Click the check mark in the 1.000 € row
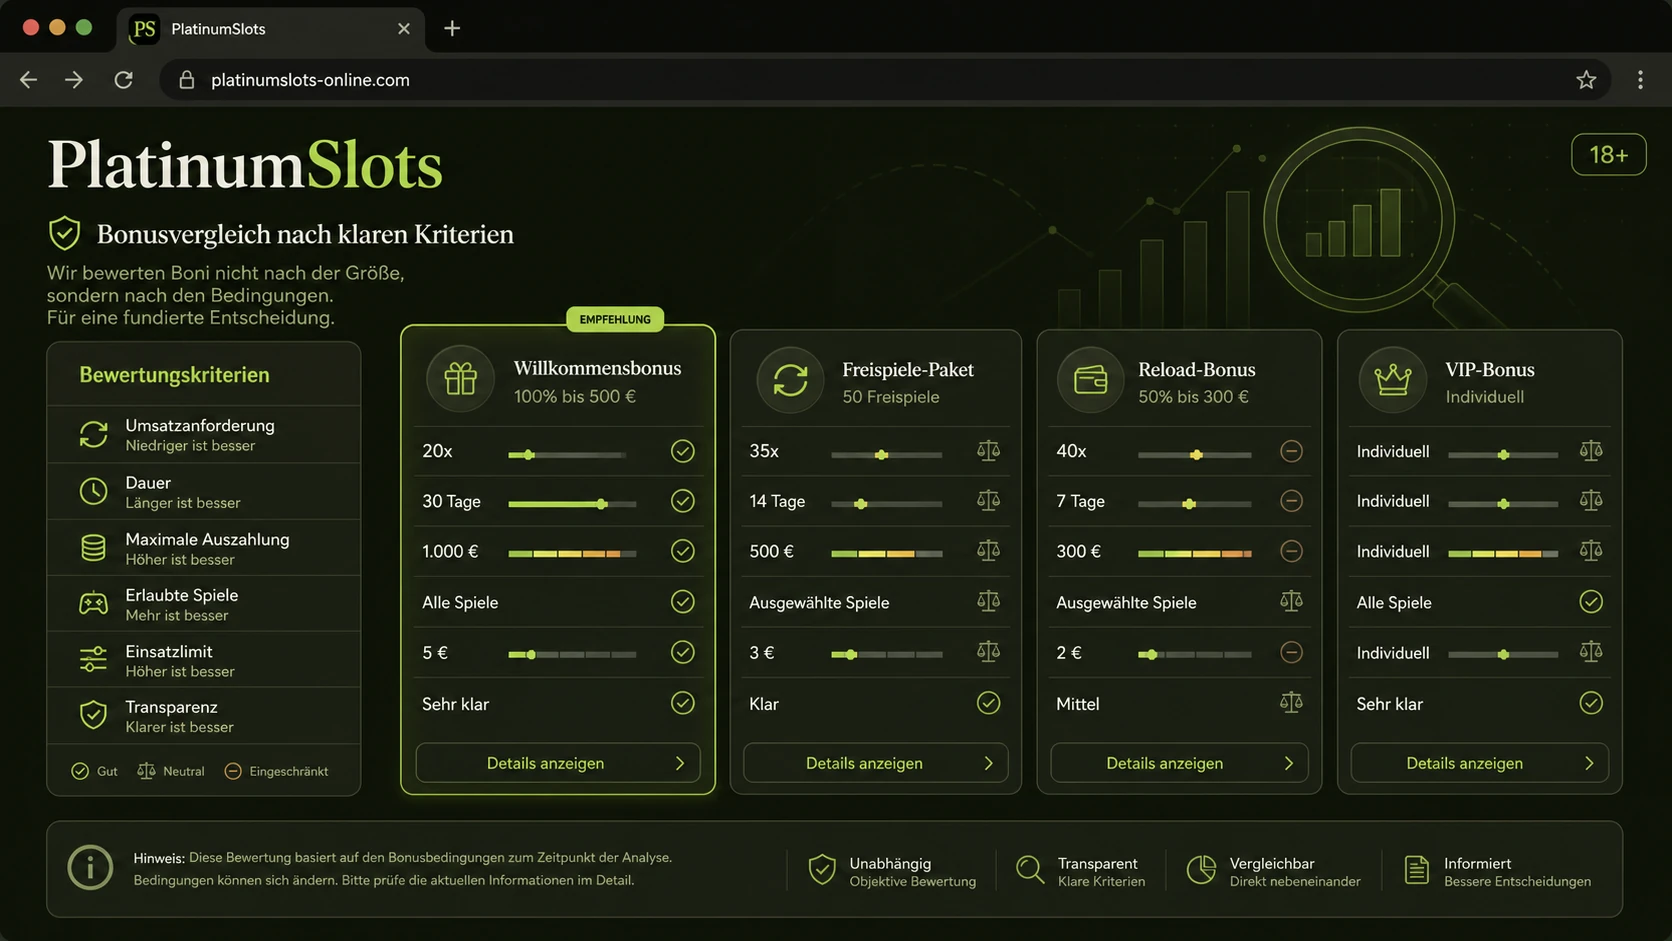Viewport: 1672px width, 941px height. [683, 551]
